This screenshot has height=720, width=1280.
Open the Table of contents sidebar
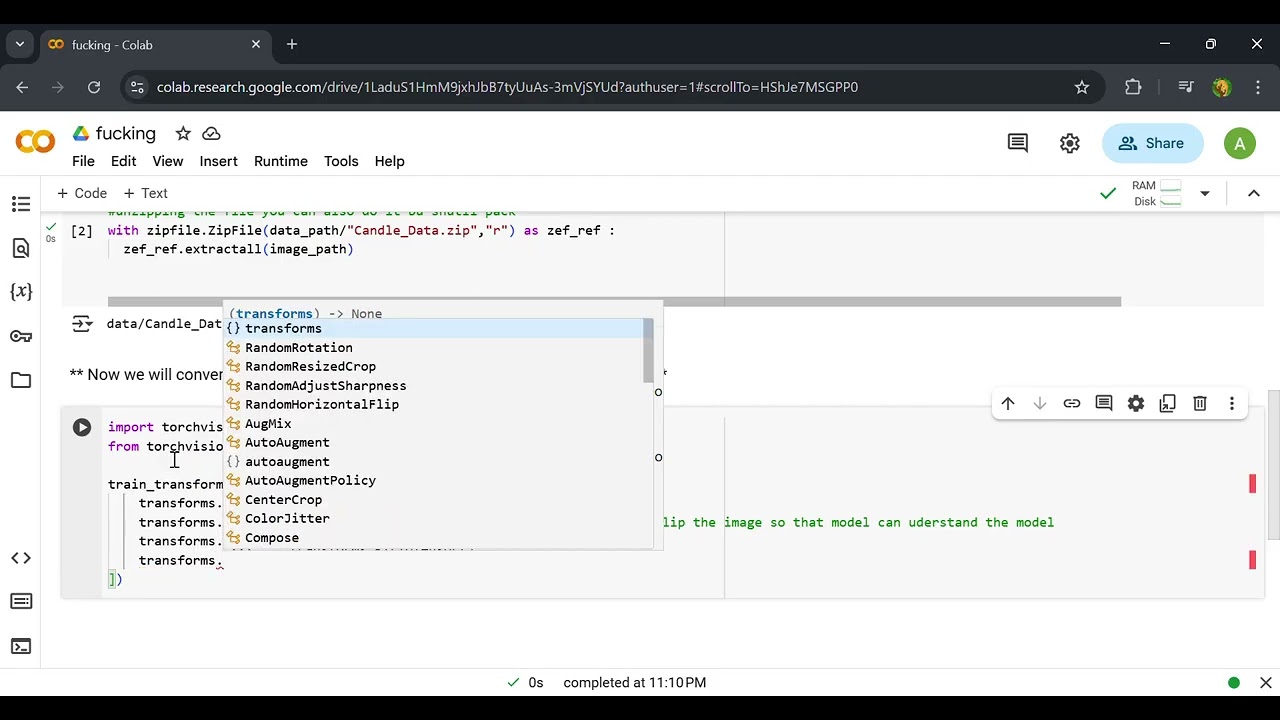point(21,204)
